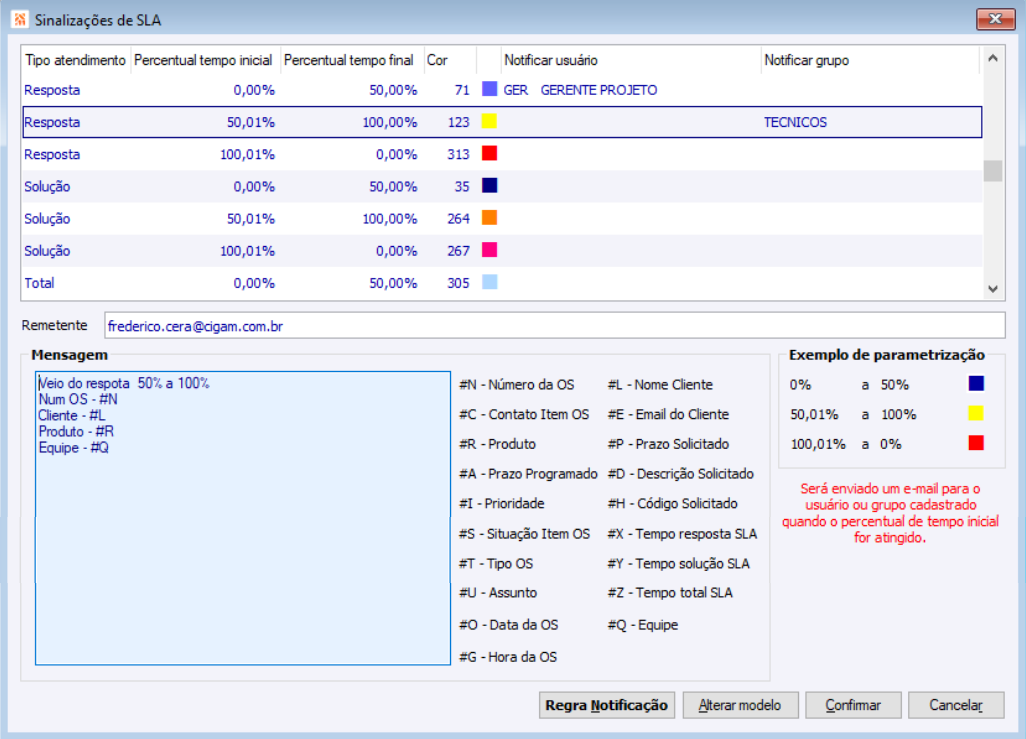Click the #D - Descrição Solicitado tag

681,474
